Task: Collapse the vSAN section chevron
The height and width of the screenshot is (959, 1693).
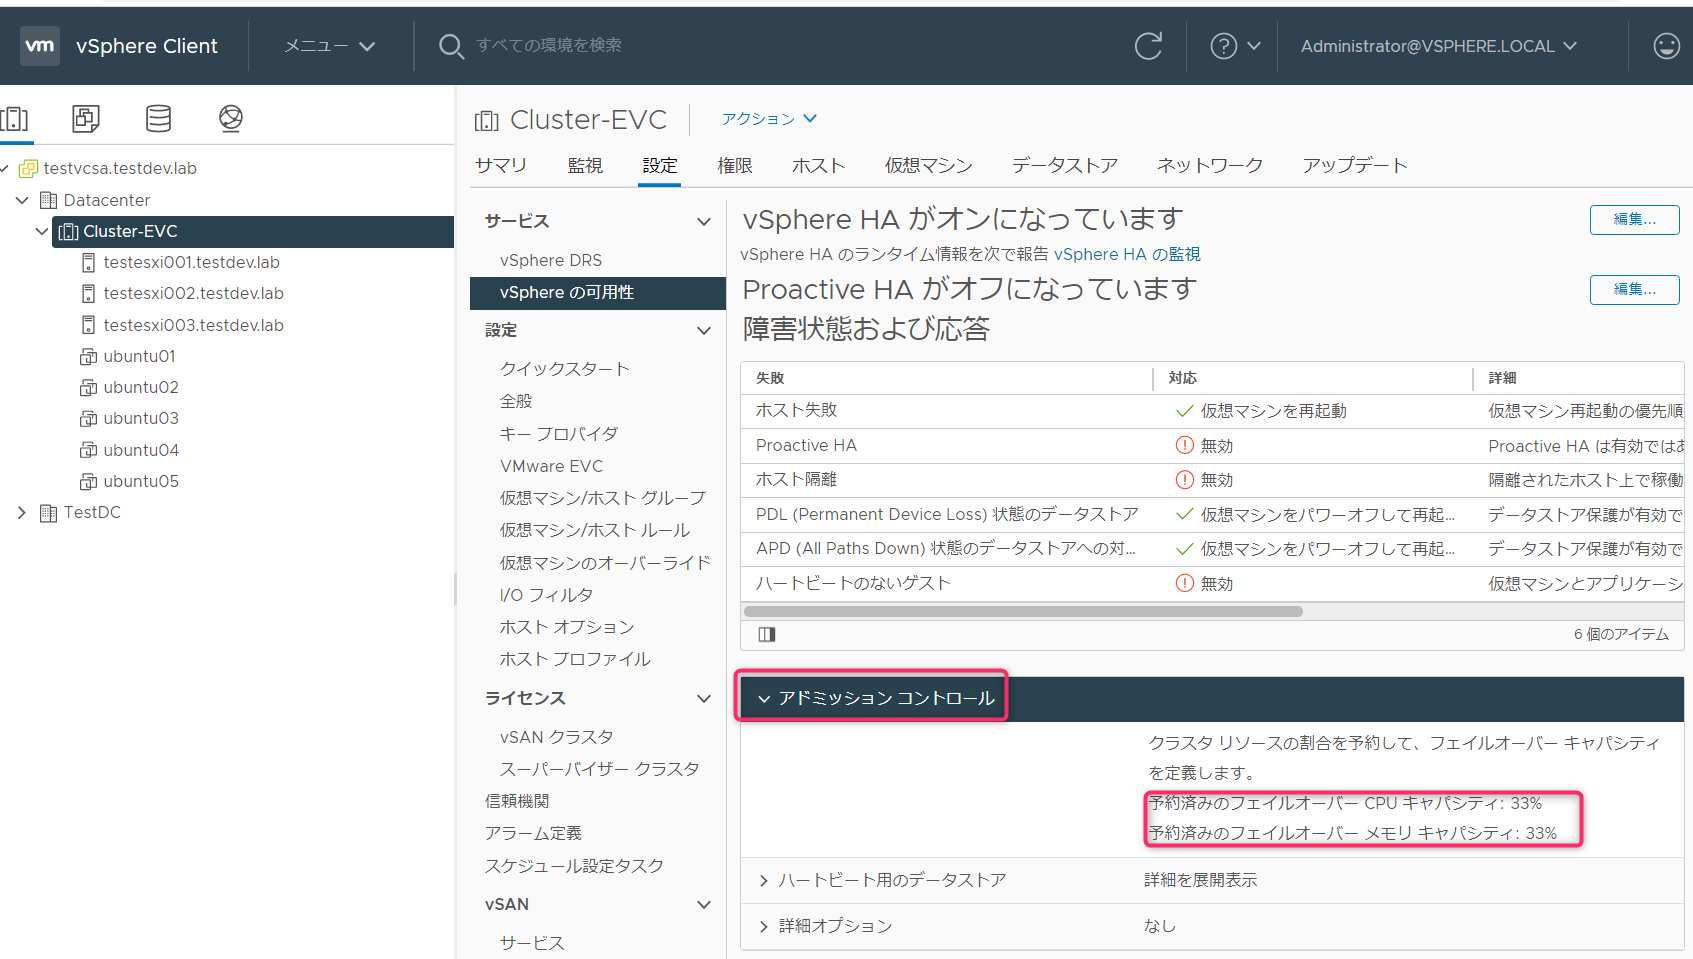Action: tap(704, 904)
